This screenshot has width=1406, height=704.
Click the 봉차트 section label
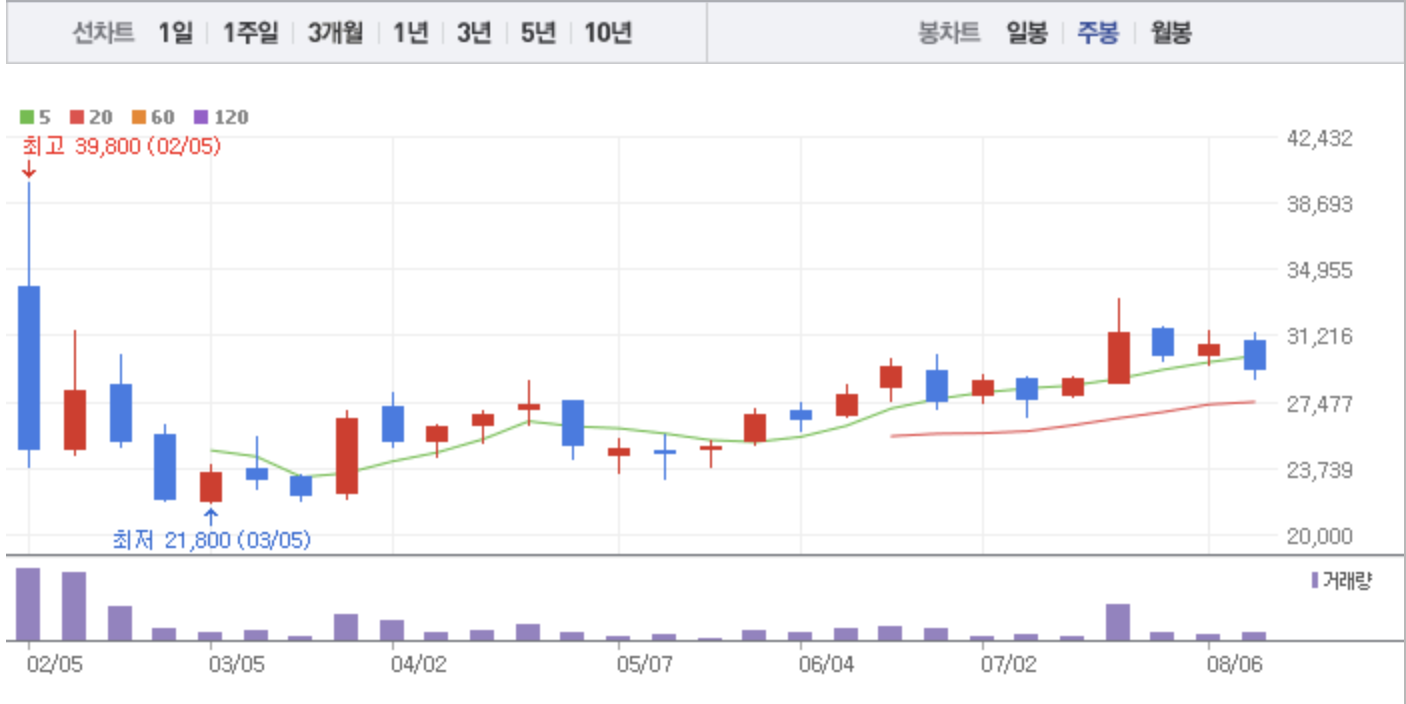[948, 33]
